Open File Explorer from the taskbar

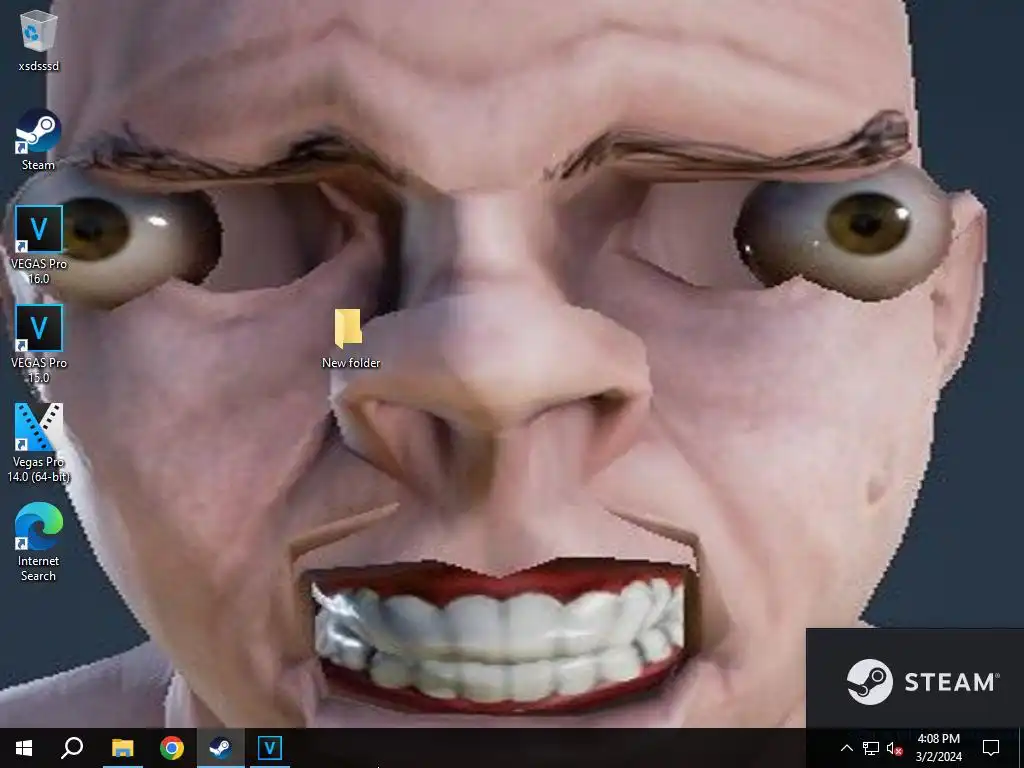122,748
